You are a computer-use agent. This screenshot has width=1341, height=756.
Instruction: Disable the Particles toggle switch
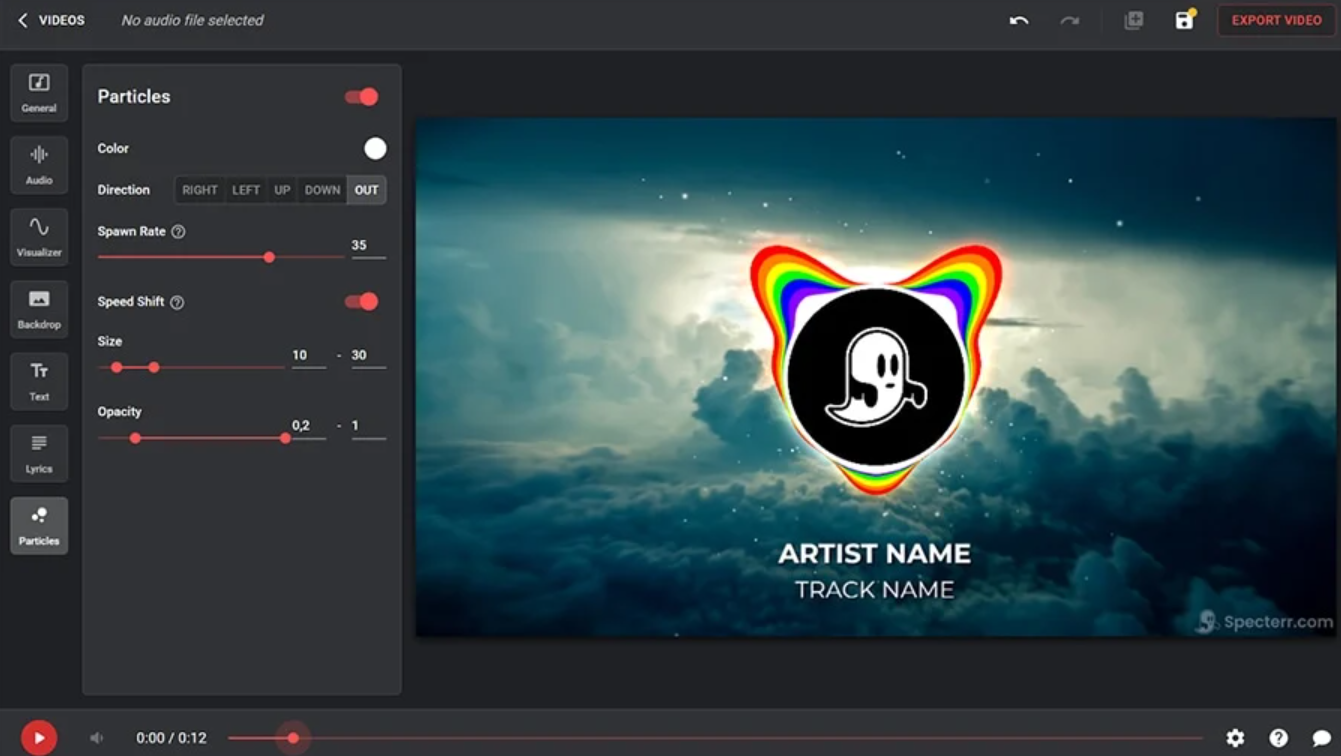click(362, 97)
